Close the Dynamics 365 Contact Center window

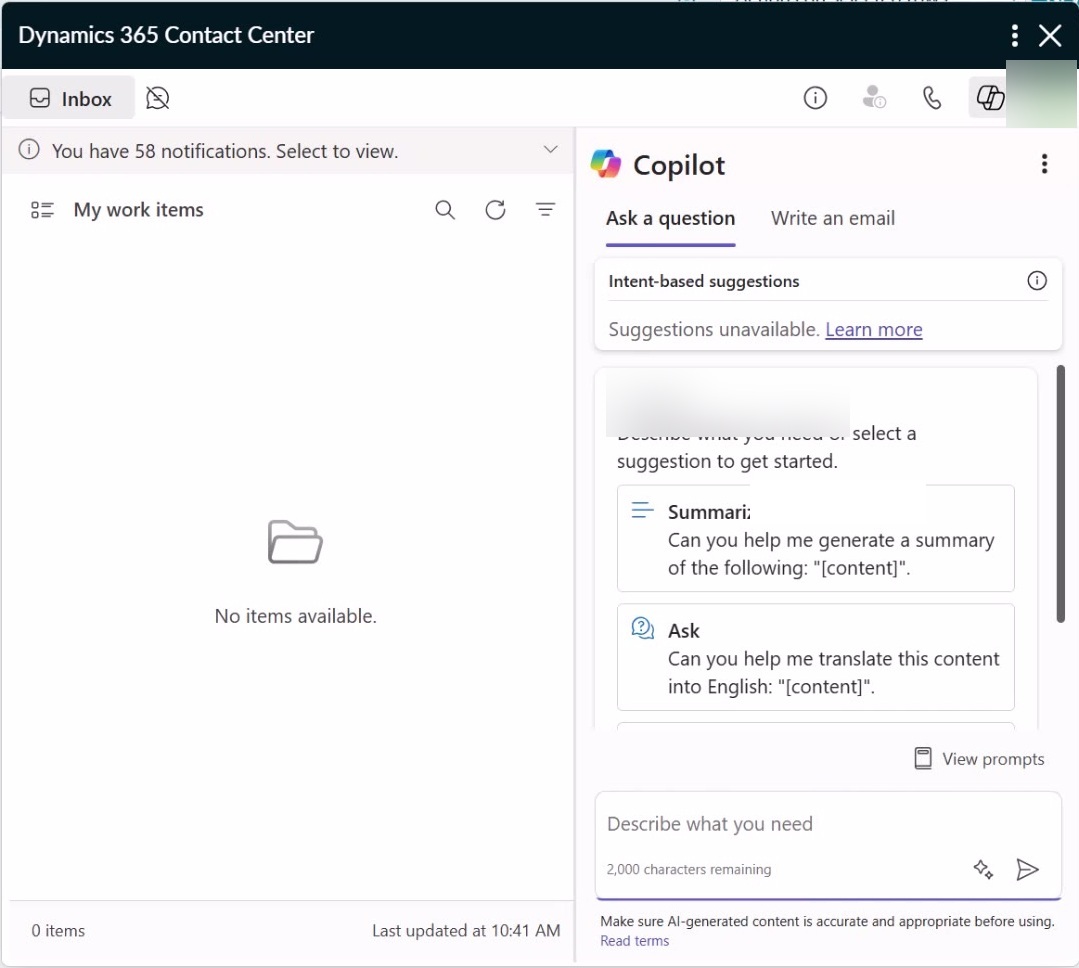click(1050, 35)
